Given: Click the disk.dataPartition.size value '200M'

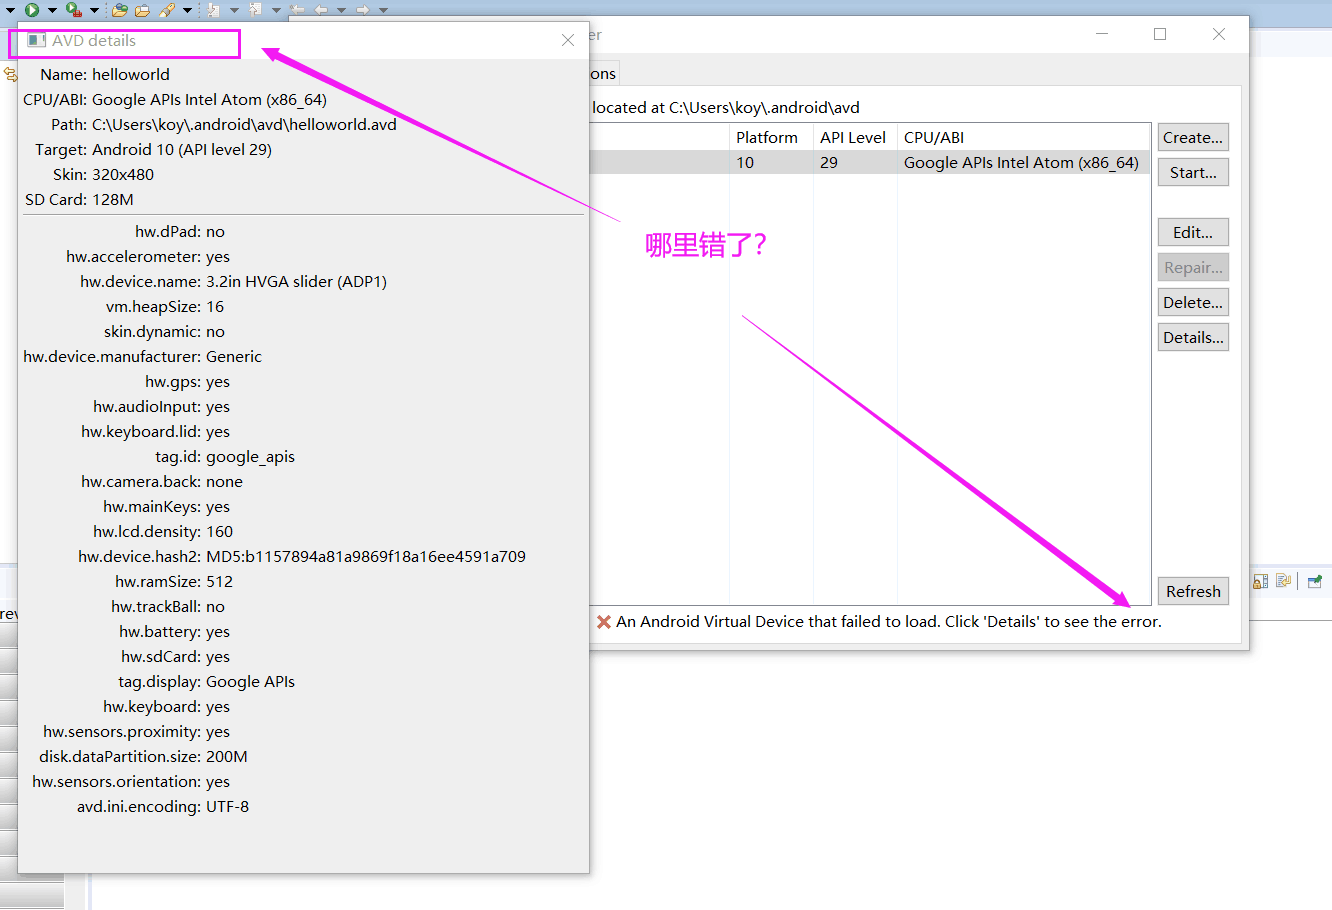Looking at the screenshot, I should pyautogui.click(x=227, y=756).
